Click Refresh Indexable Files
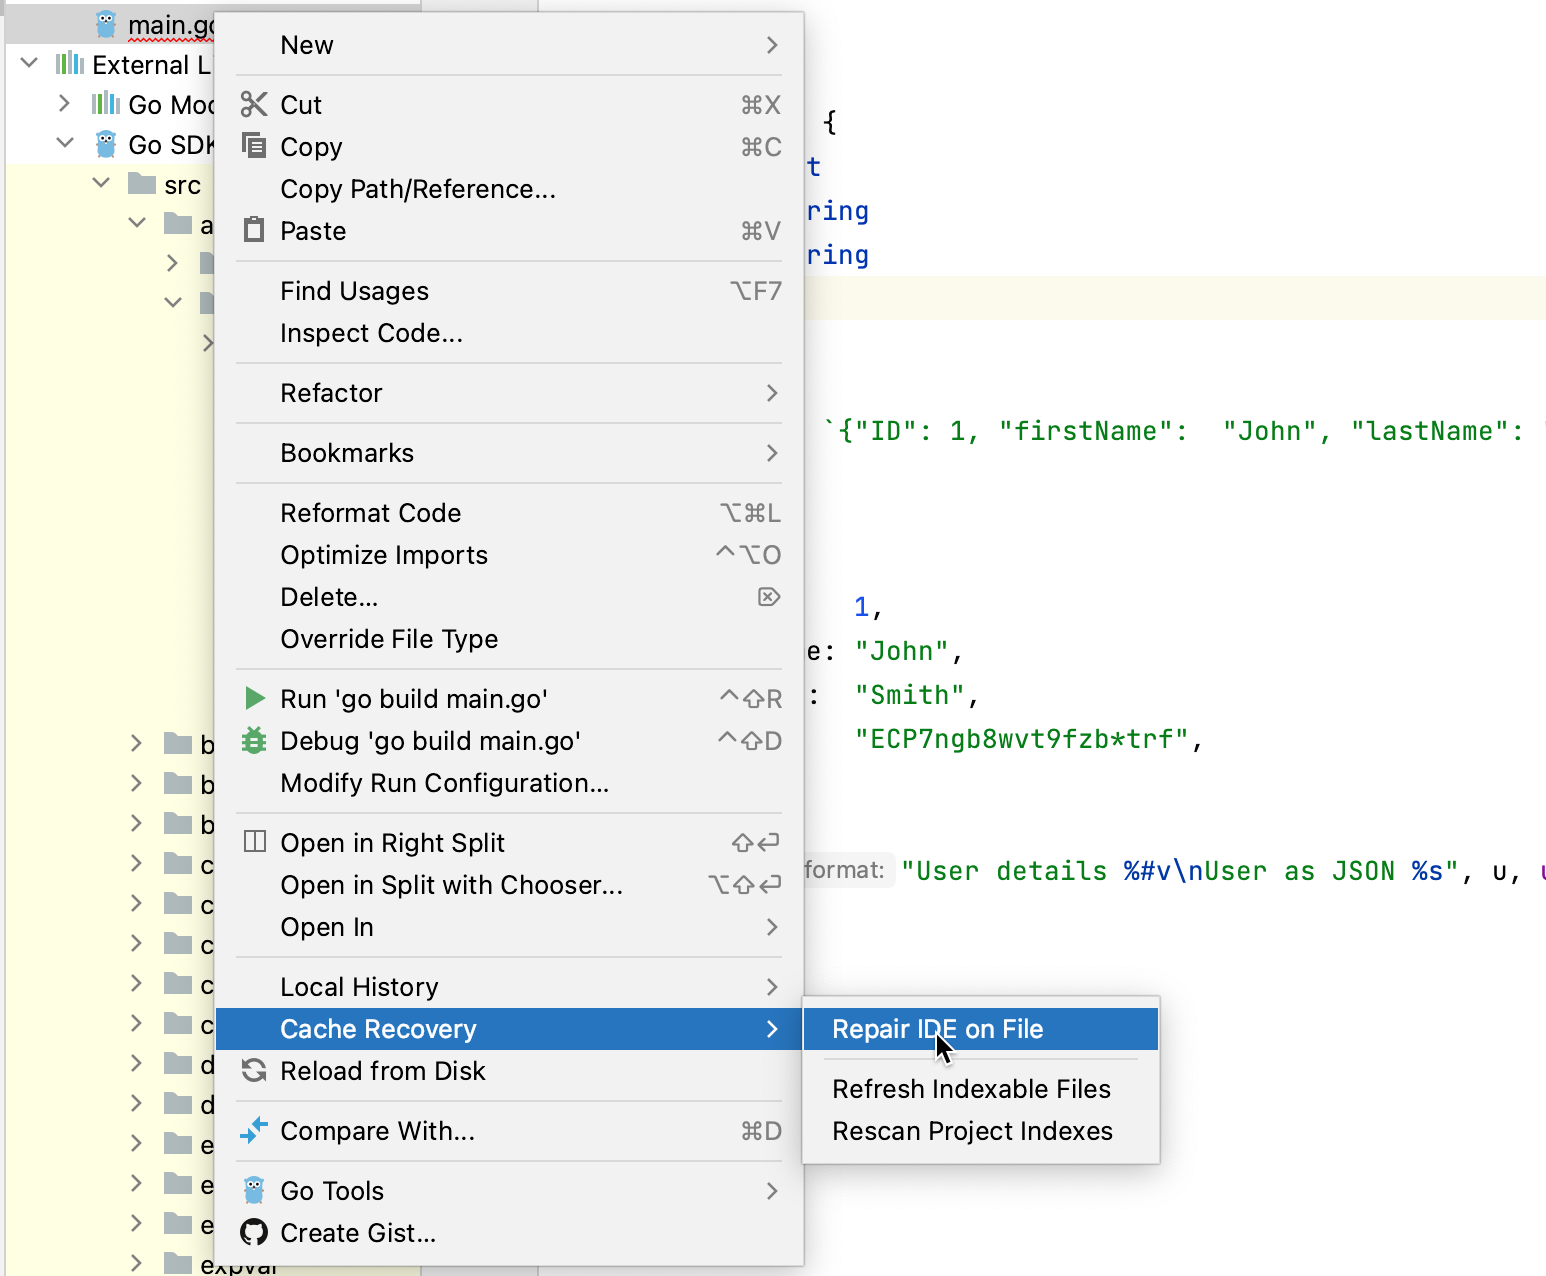 tap(971, 1089)
